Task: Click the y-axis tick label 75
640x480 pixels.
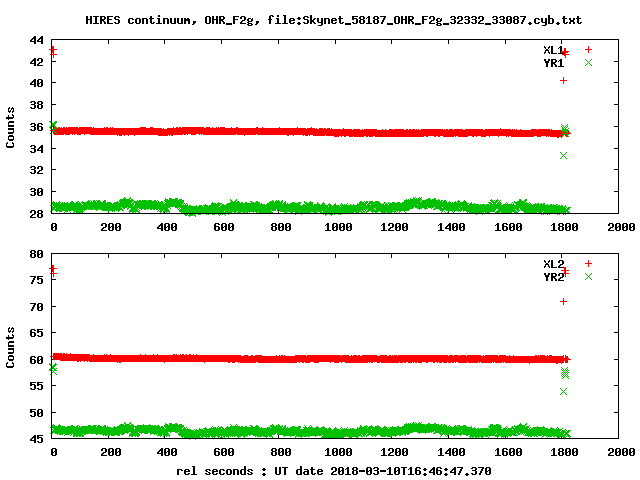Action: (36, 280)
